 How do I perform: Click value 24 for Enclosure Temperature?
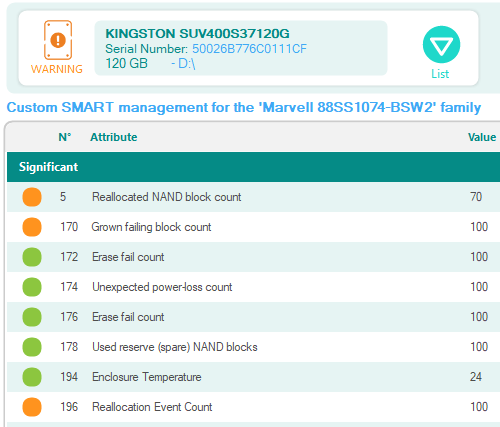point(476,377)
